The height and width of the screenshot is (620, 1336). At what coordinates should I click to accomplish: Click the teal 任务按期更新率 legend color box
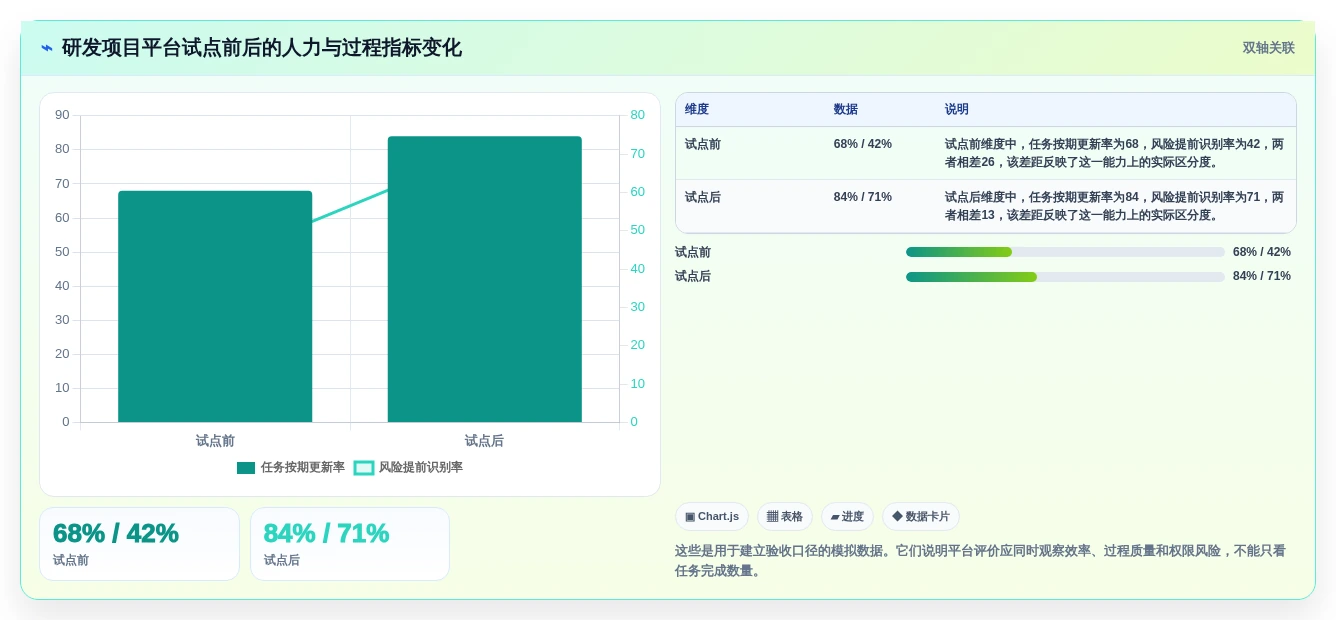(246, 468)
